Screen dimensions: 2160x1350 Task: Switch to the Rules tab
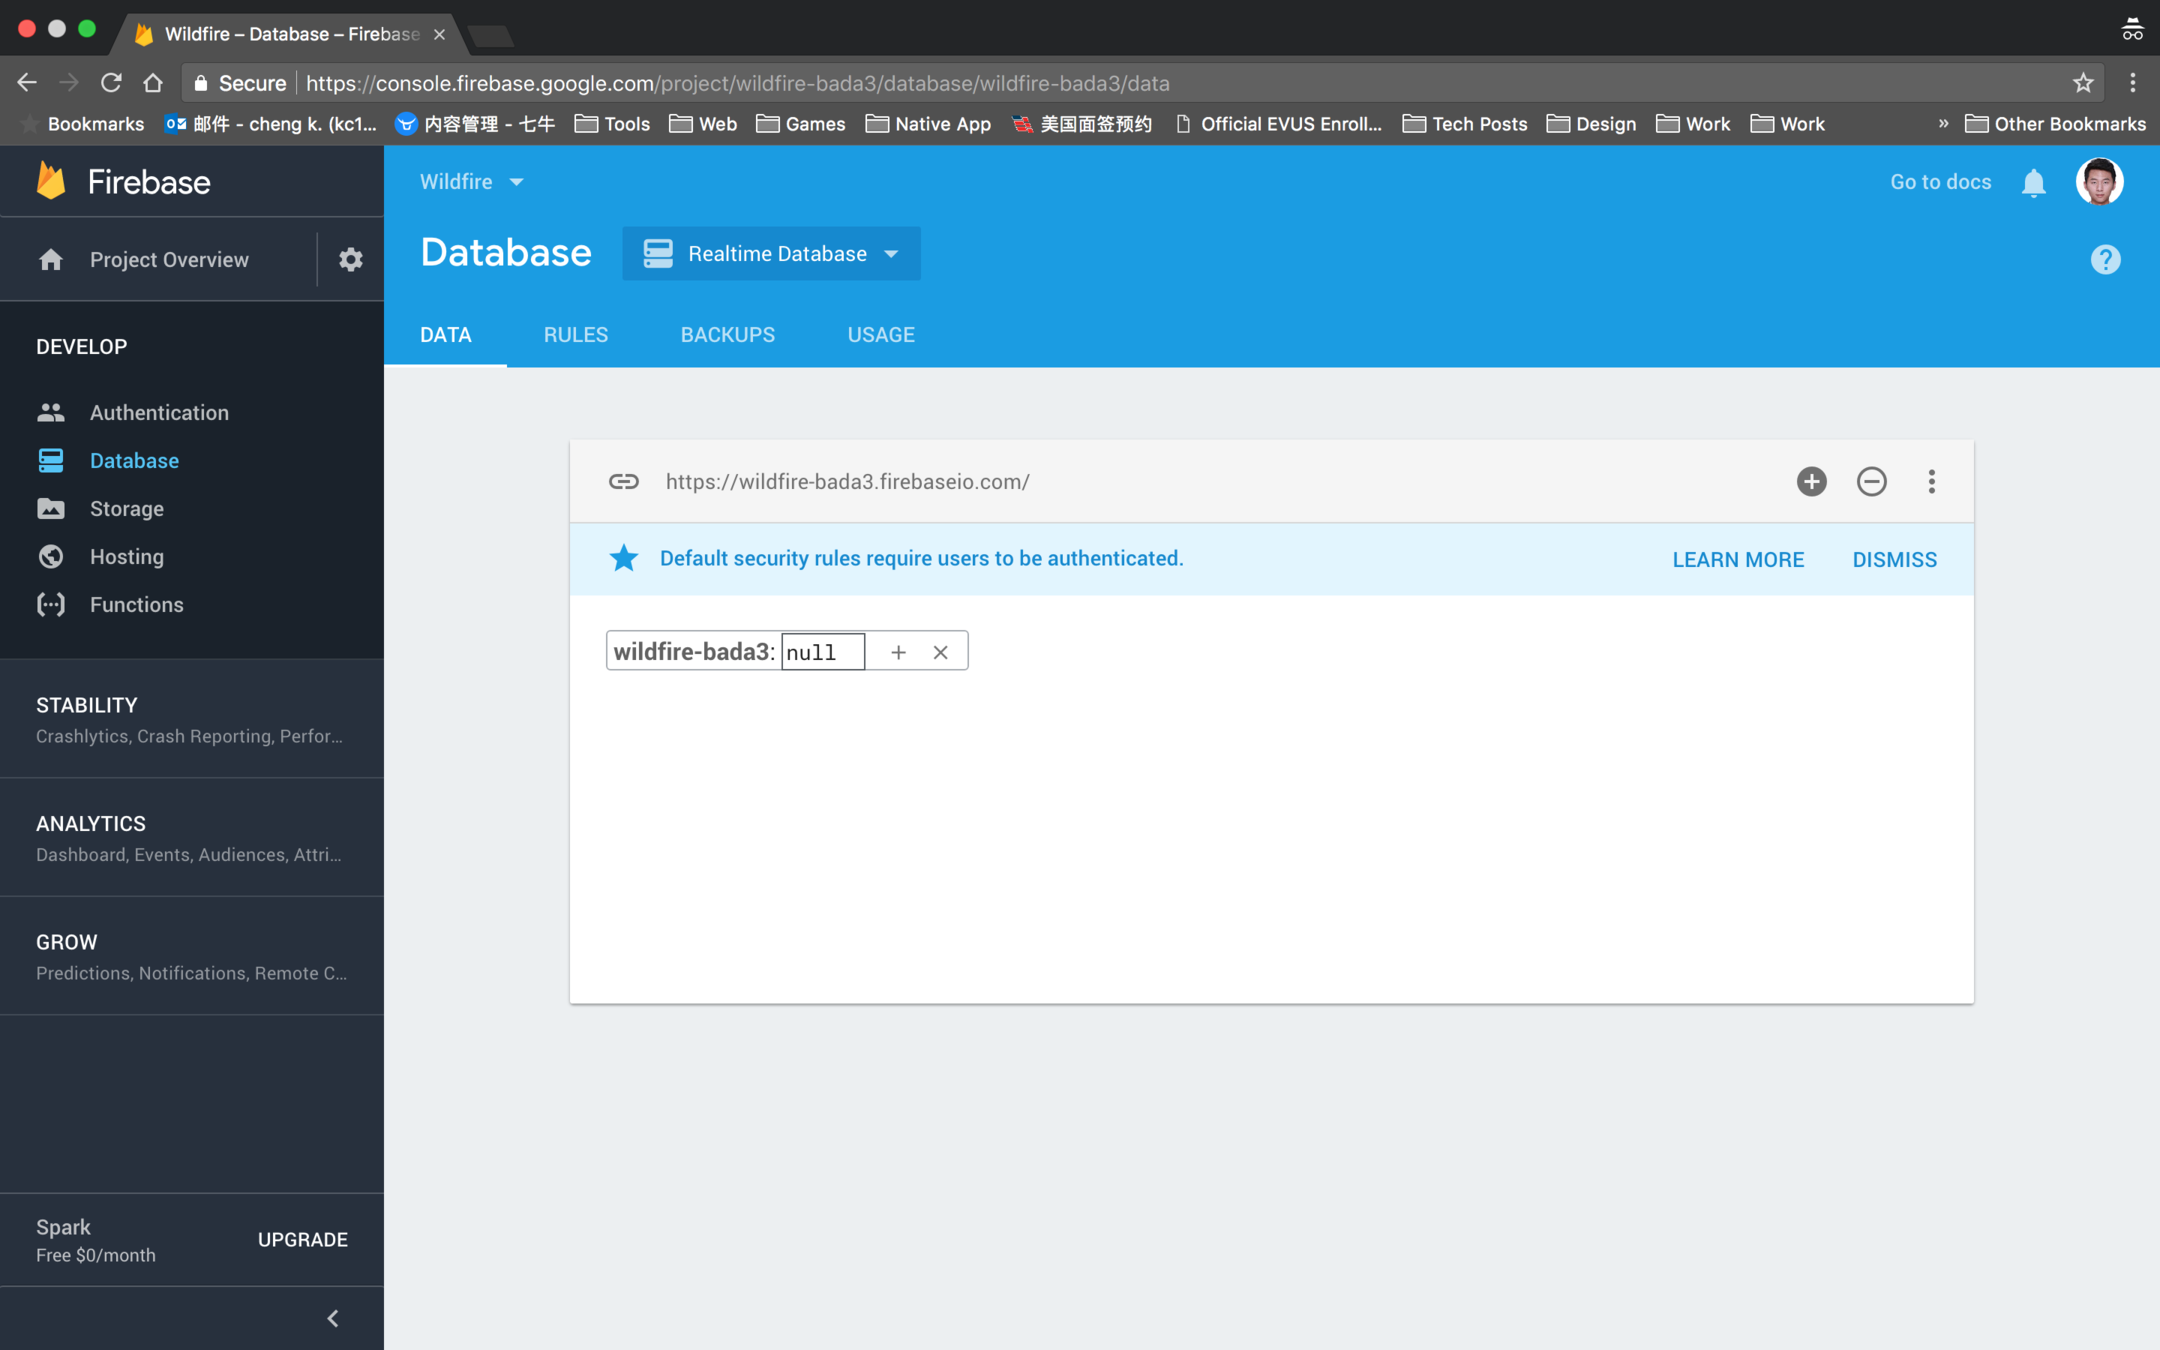(575, 335)
